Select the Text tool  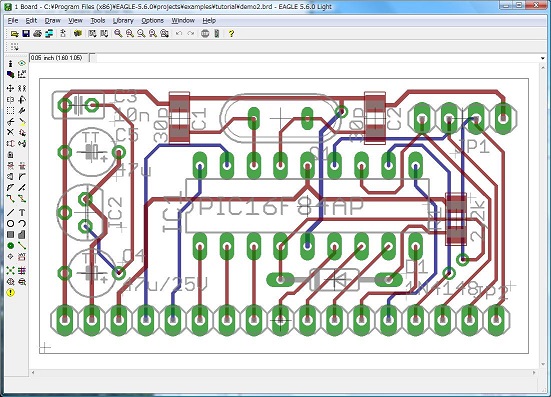tap(22, 213)
